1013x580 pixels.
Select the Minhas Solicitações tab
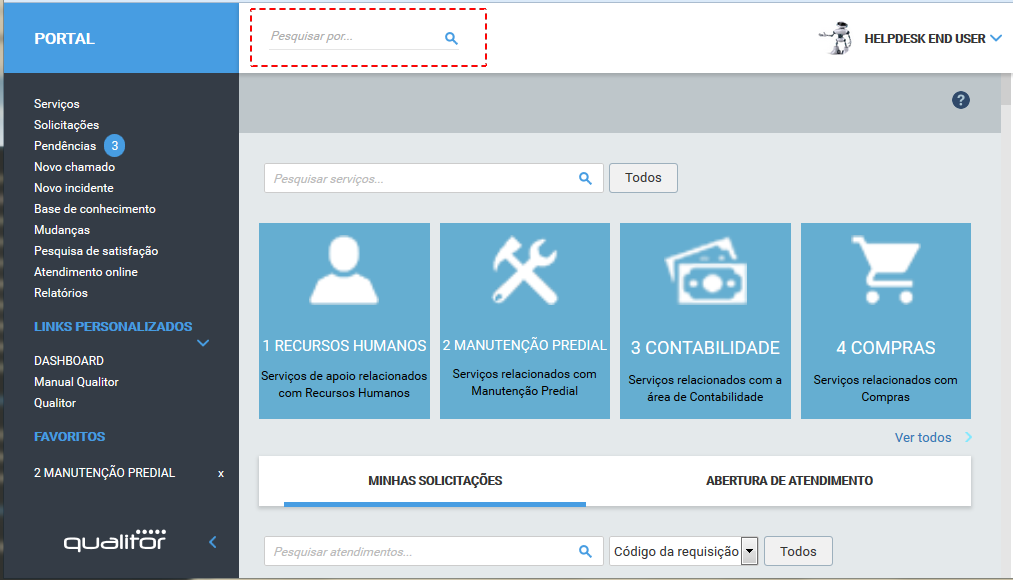(x=435, y=481)
